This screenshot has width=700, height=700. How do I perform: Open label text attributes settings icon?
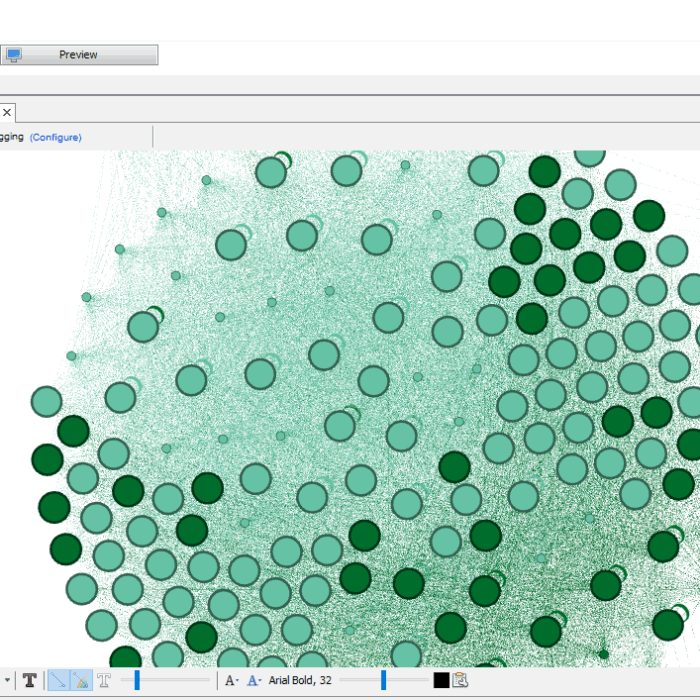(x=460, y=680)
